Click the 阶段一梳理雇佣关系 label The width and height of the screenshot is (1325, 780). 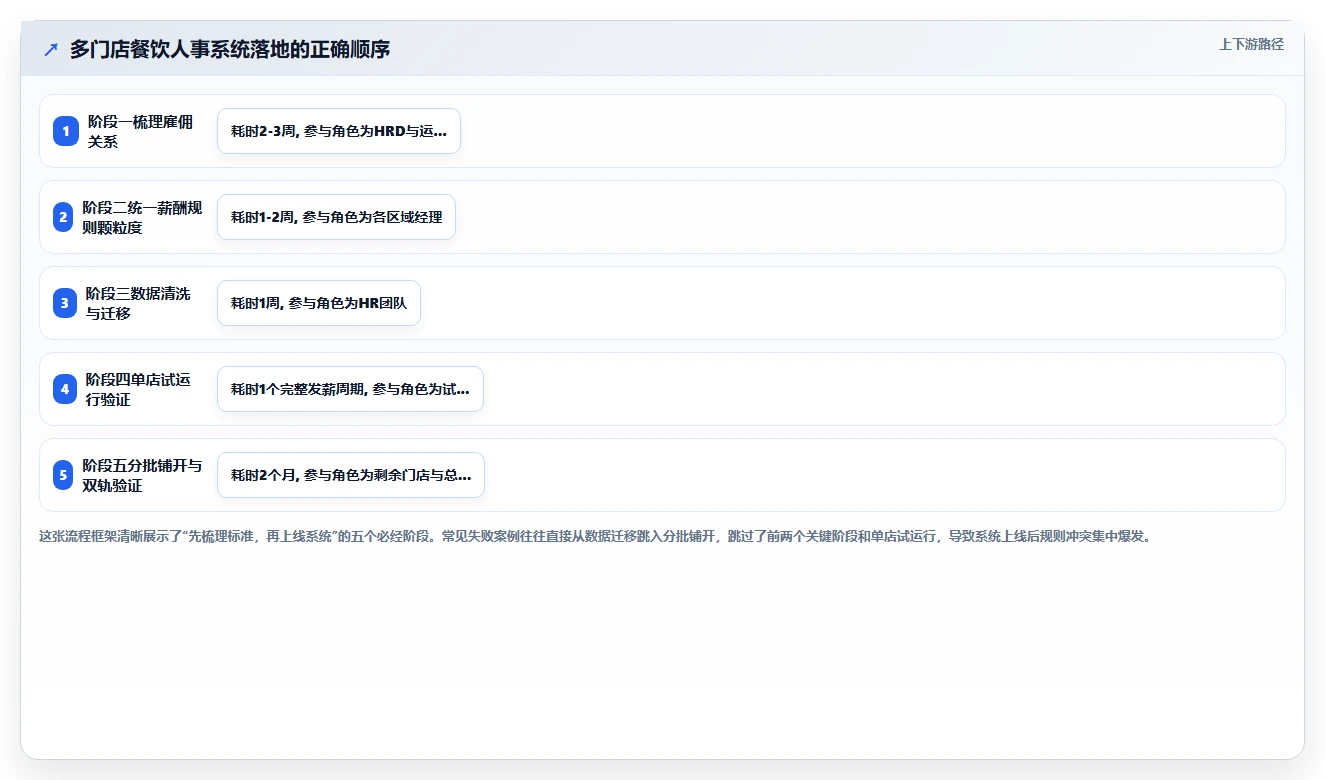tap(141, 131)
